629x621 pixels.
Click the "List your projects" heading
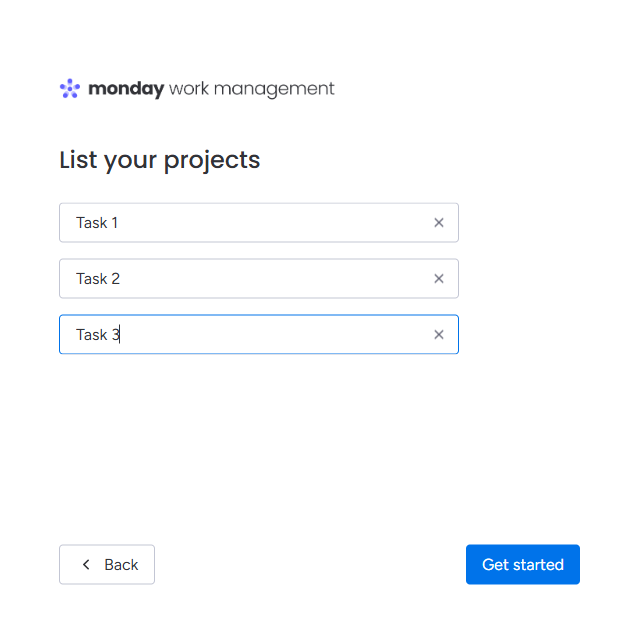coord(160,160)
